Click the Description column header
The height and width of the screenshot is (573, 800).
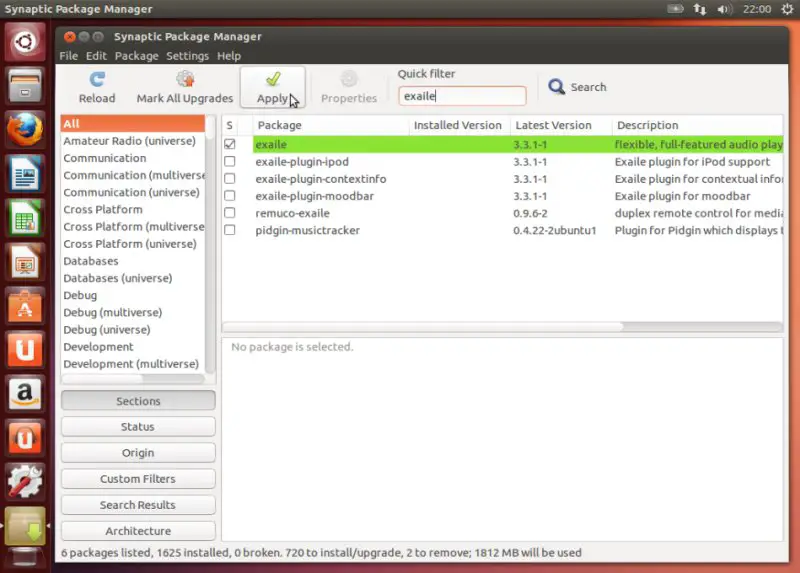(x=697, y=125)
